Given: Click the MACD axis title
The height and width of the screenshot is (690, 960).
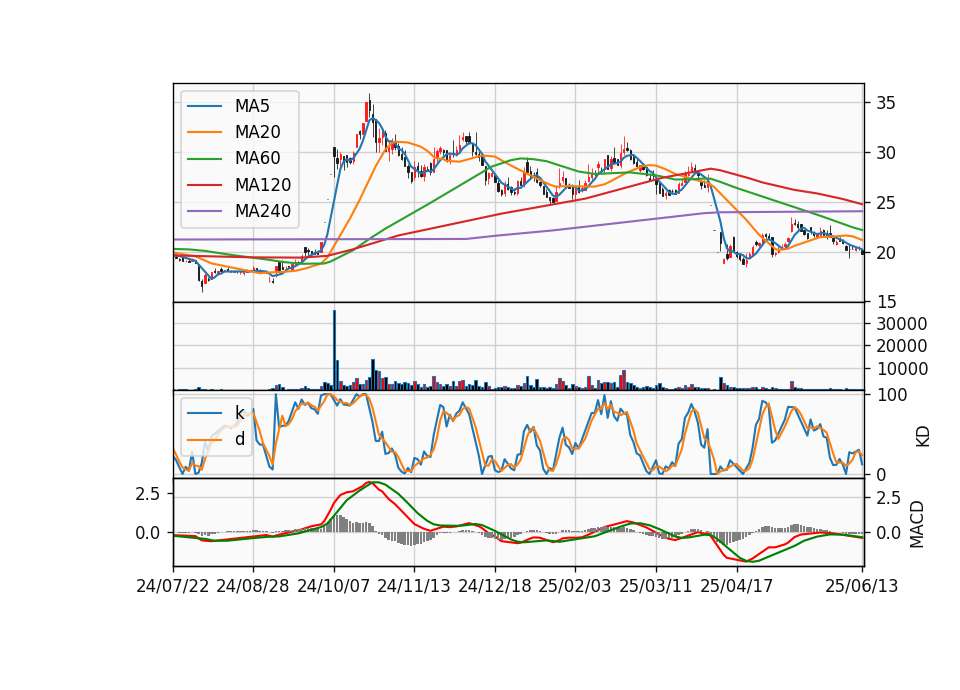Looking at the screenshot, I should point(917,525).
